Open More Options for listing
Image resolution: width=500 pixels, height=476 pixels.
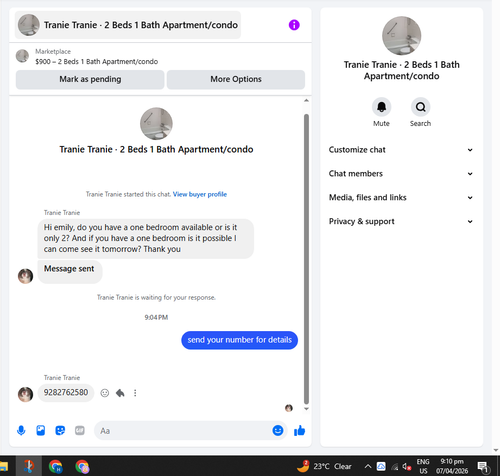click(x=236, y=79)
